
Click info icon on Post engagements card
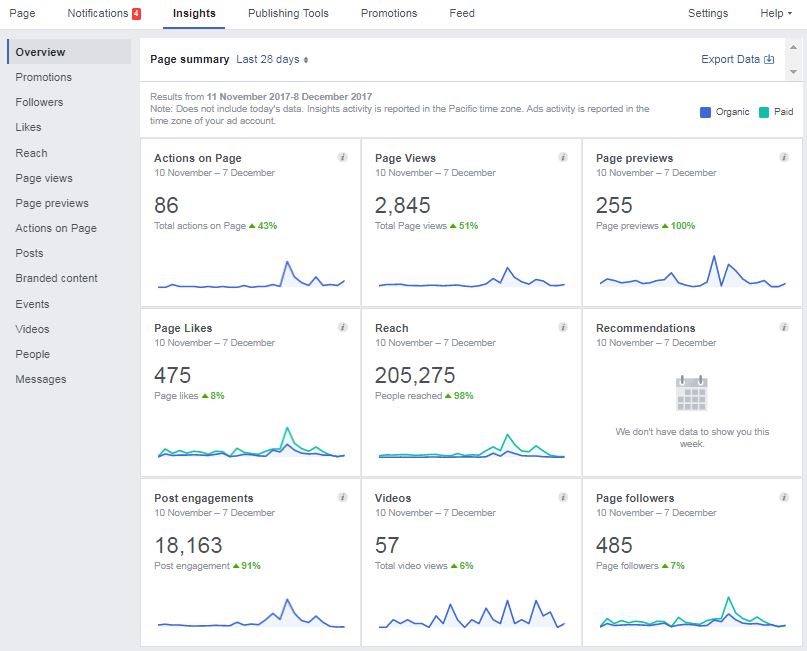click(342, 497)
